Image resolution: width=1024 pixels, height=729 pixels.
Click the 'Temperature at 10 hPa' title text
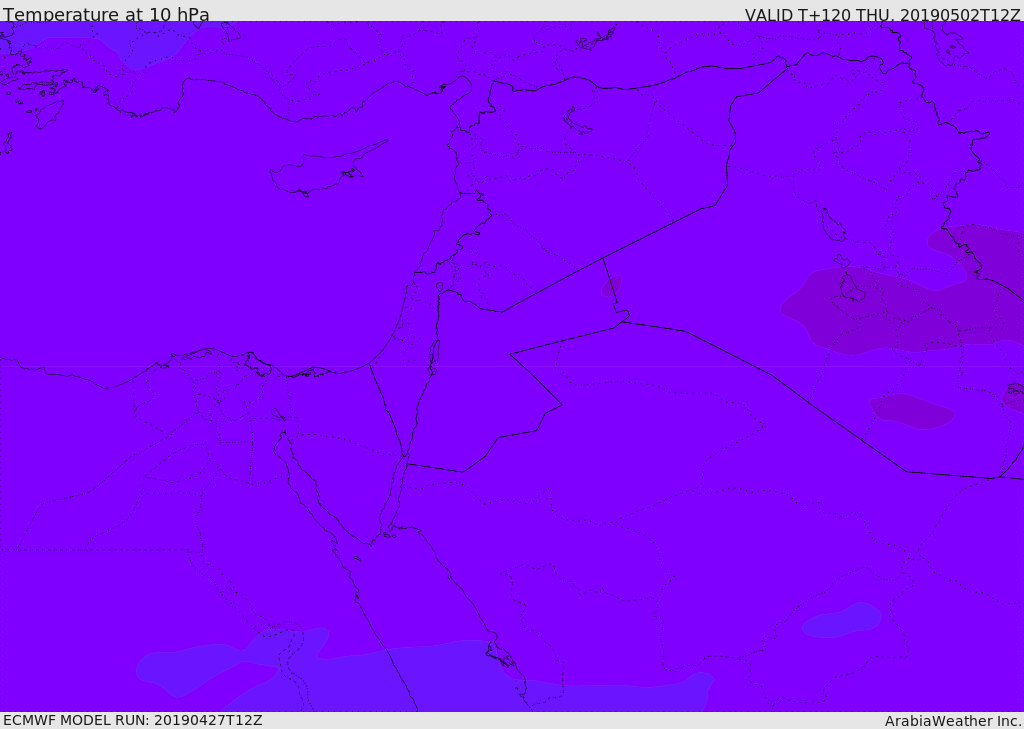click(106, 14)
